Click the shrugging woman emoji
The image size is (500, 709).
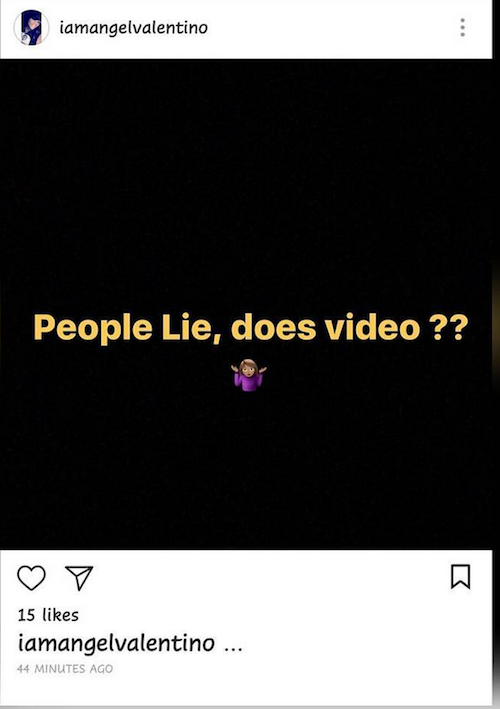[x=249, y=375]
